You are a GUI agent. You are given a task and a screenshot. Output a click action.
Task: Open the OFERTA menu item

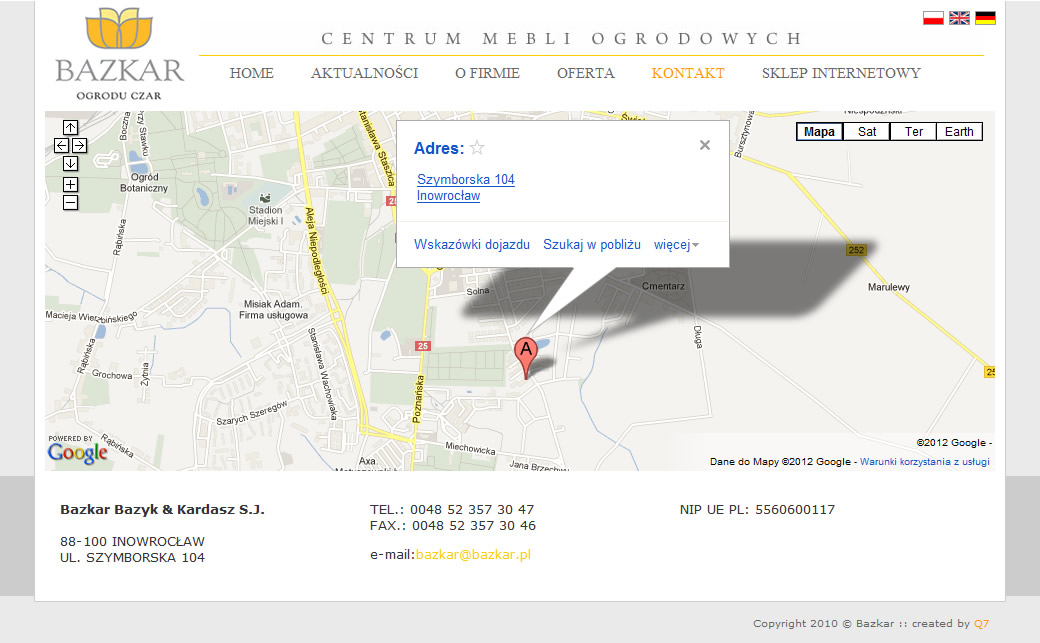[x=586, y=73]
